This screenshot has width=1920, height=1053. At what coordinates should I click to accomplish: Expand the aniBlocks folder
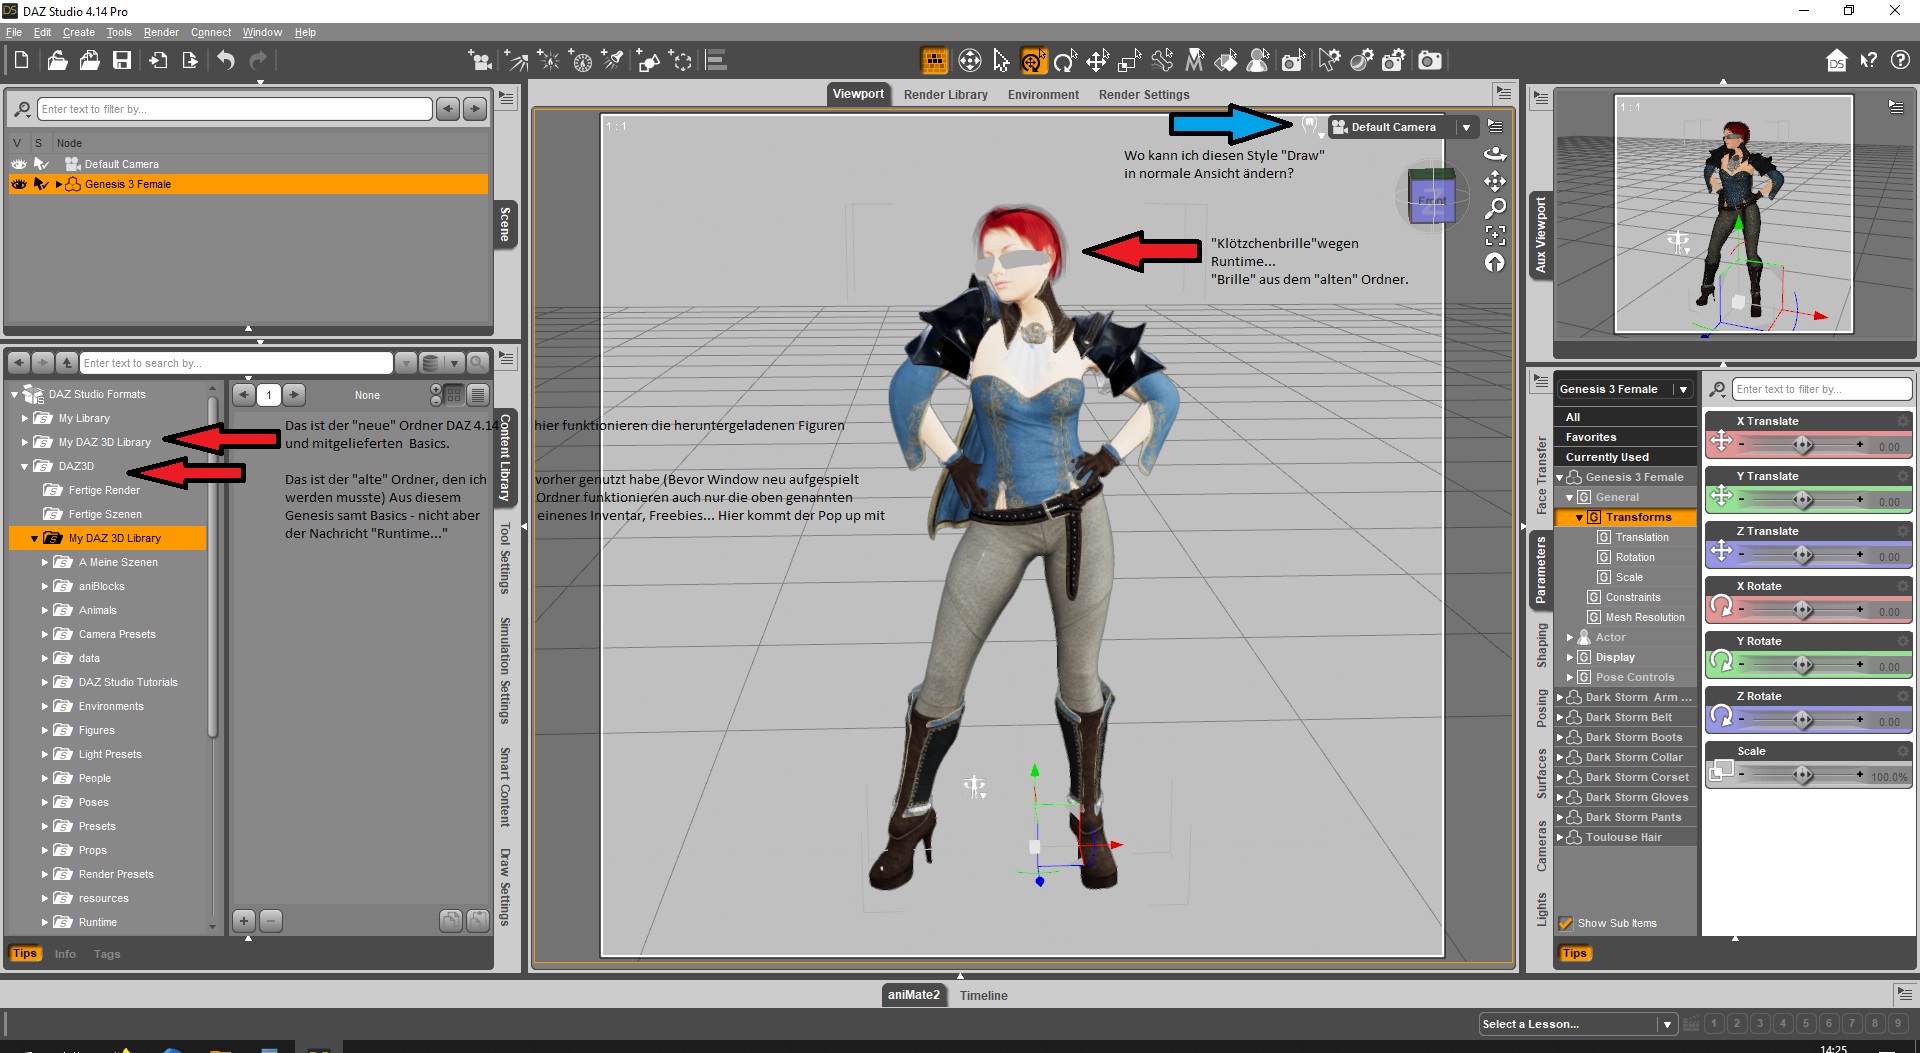(x=45, y=586)
